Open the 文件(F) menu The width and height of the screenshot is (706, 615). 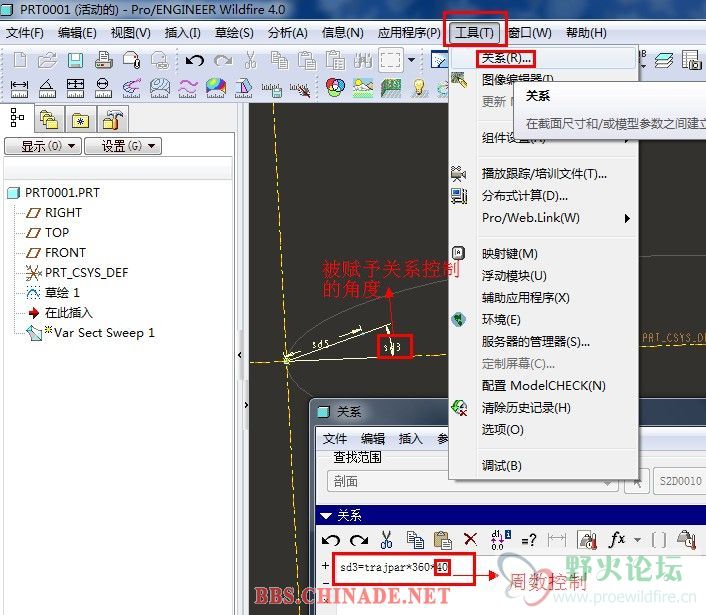(25, 33)
